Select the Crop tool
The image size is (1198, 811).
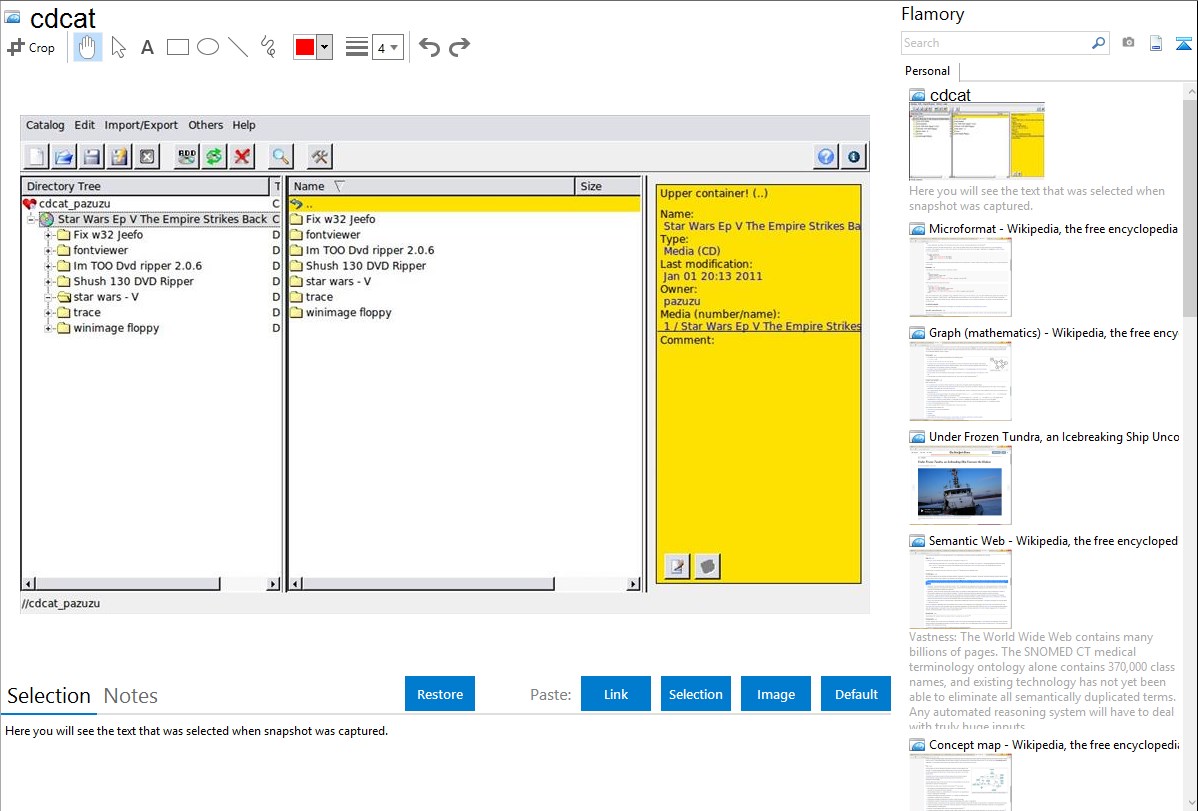click(x=31, y=47)
